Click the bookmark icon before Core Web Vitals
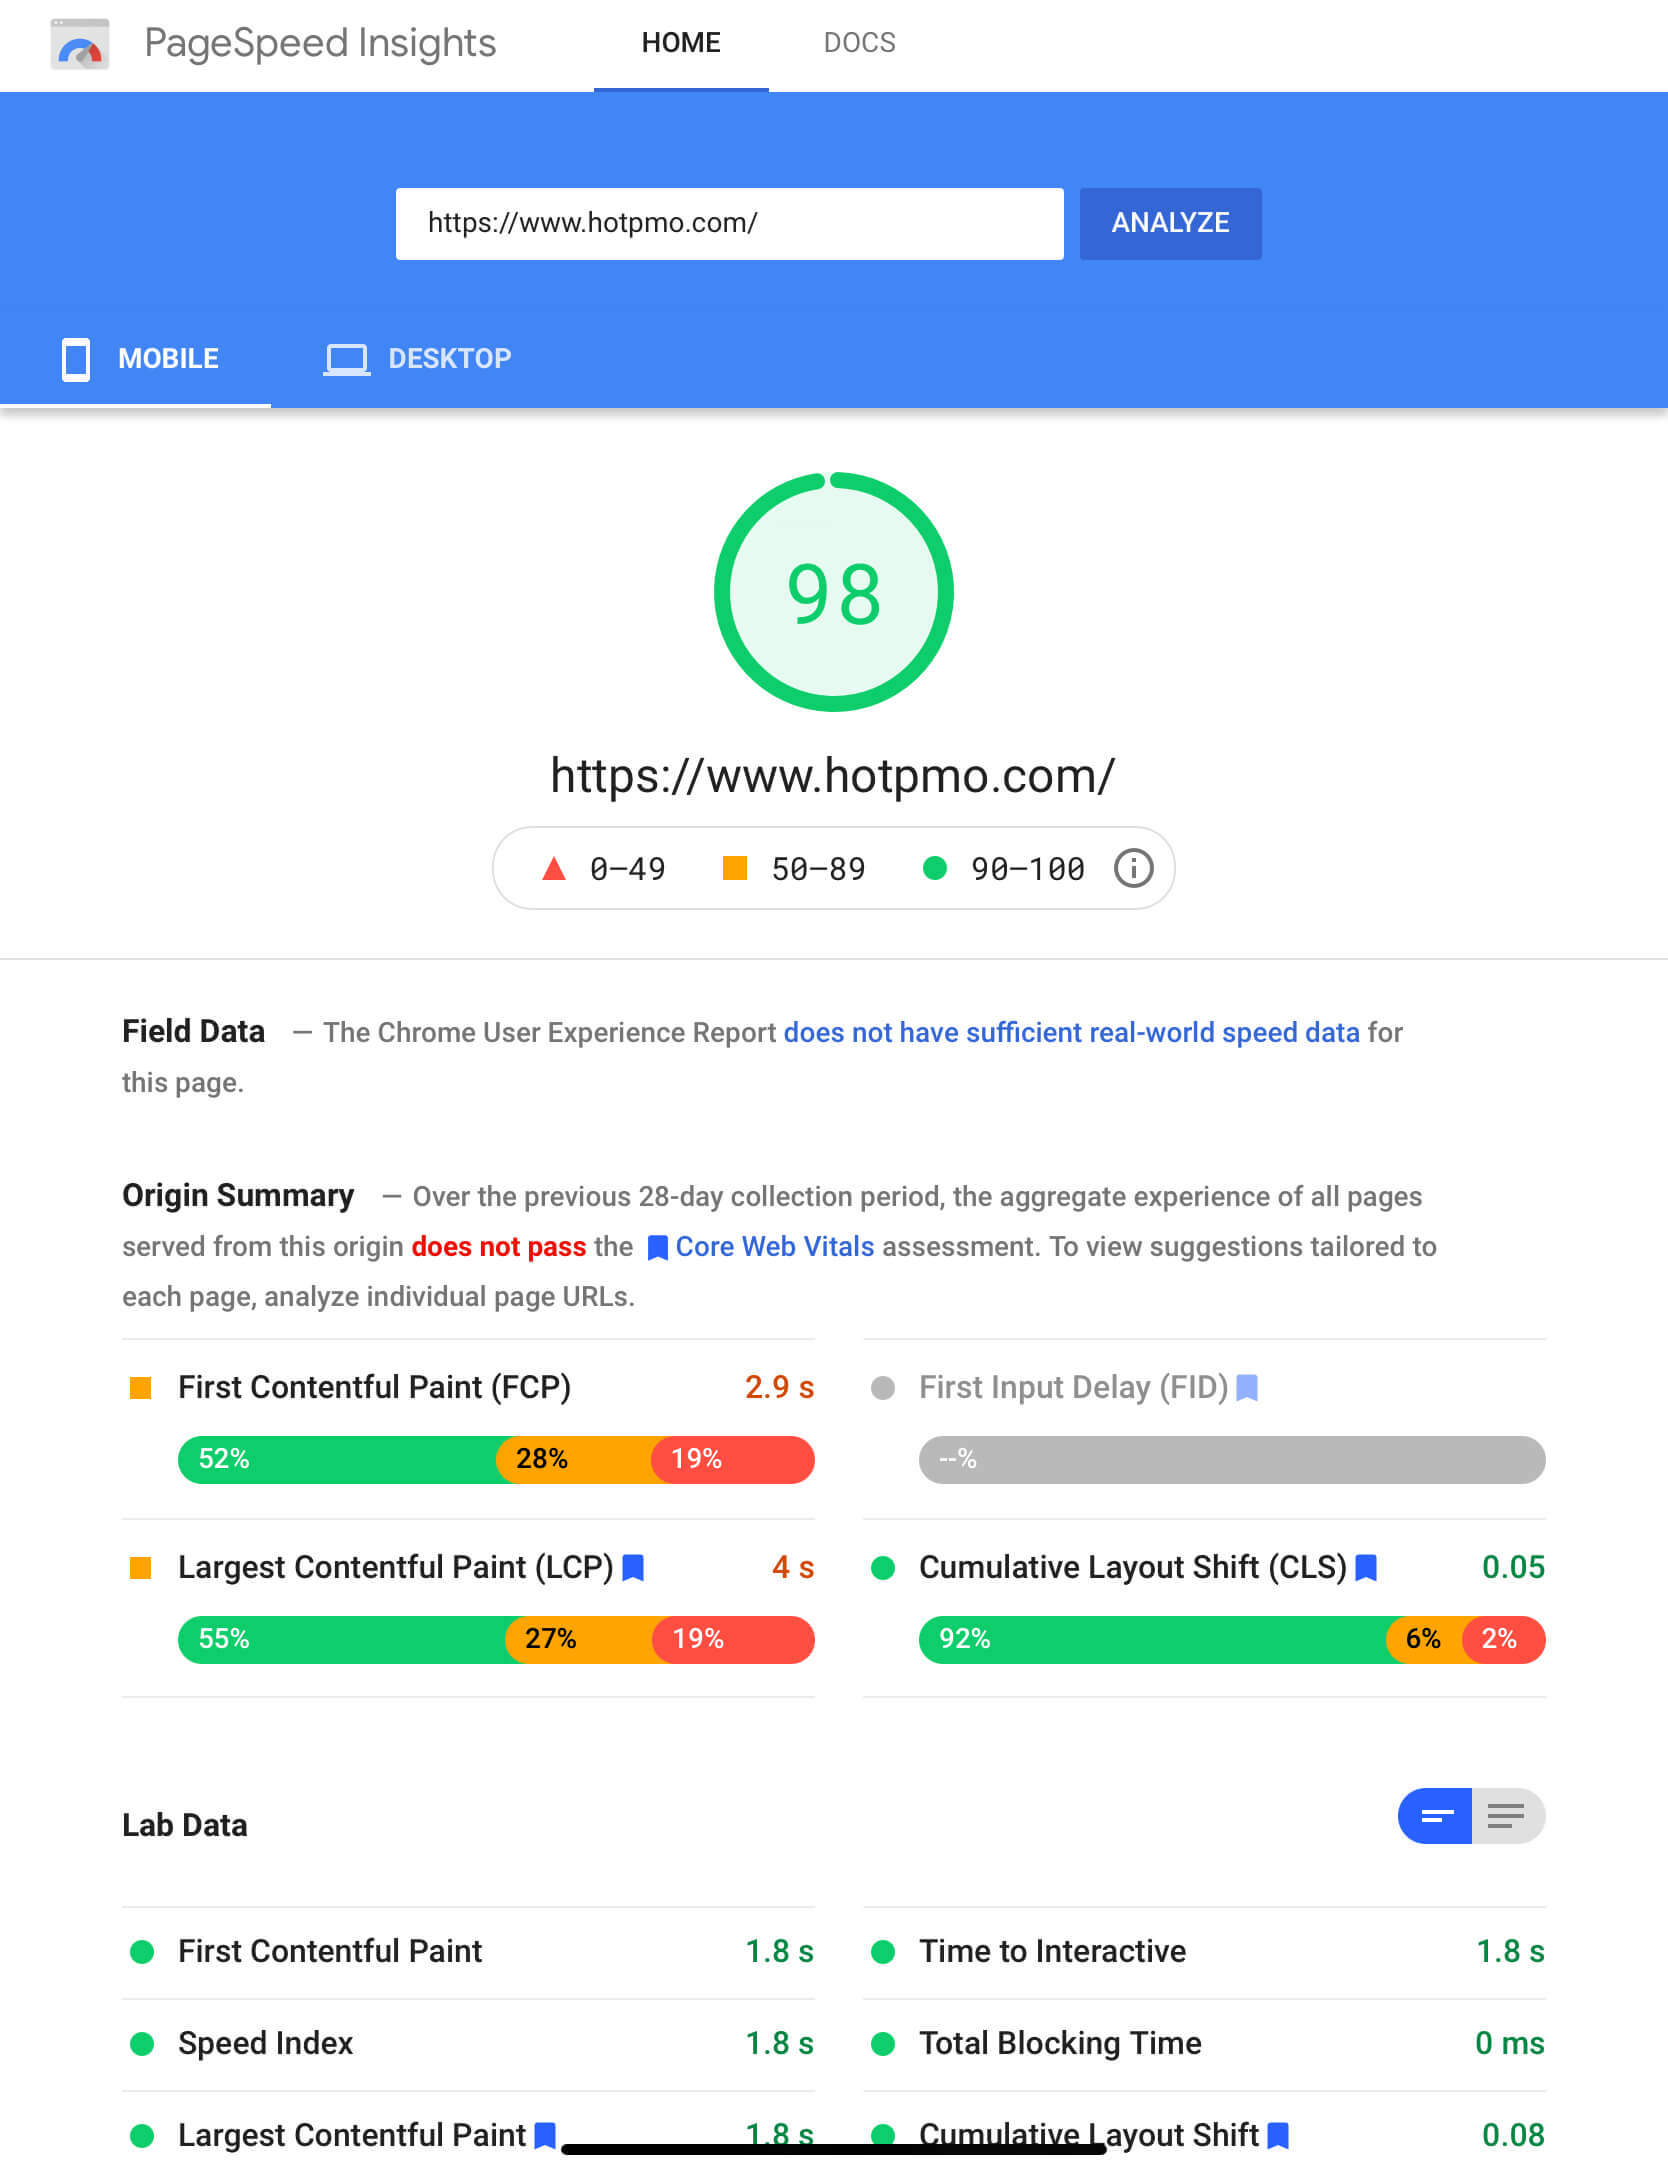The width and height of the screenshot is (1668, 2170). pyautogui.click(x=657, y=1248)
